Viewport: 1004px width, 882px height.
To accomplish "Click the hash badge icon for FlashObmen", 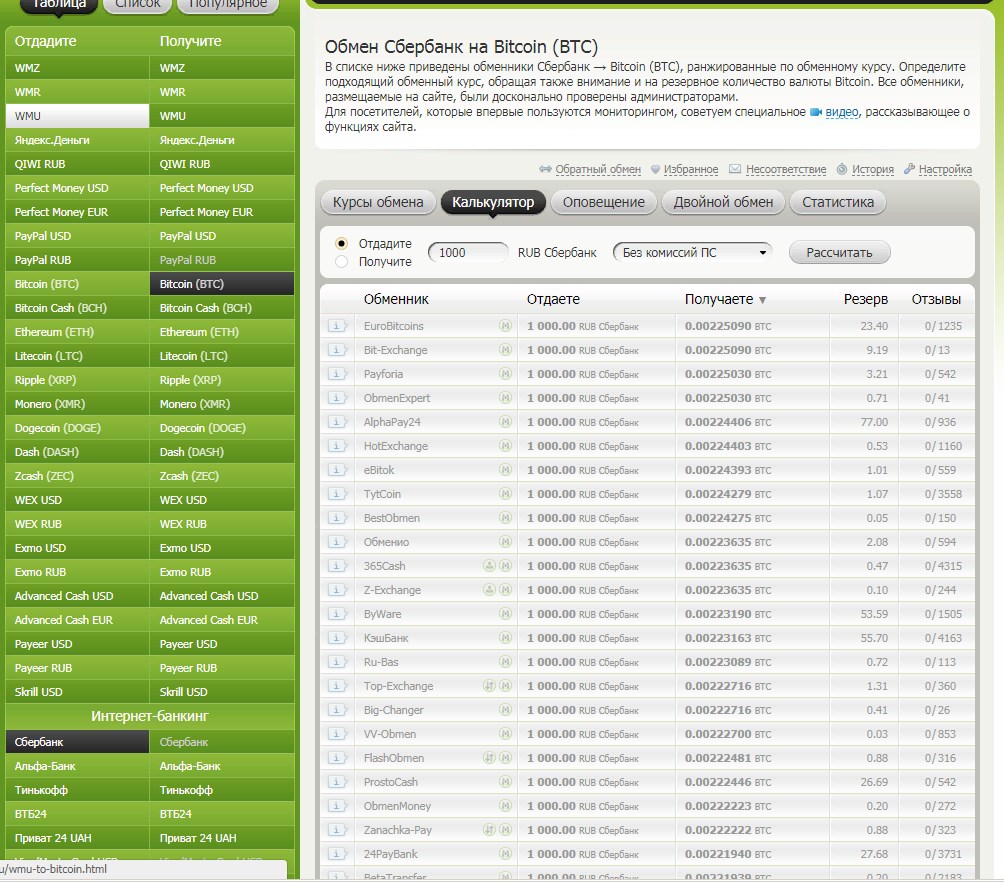I will [x=489, y=758].
